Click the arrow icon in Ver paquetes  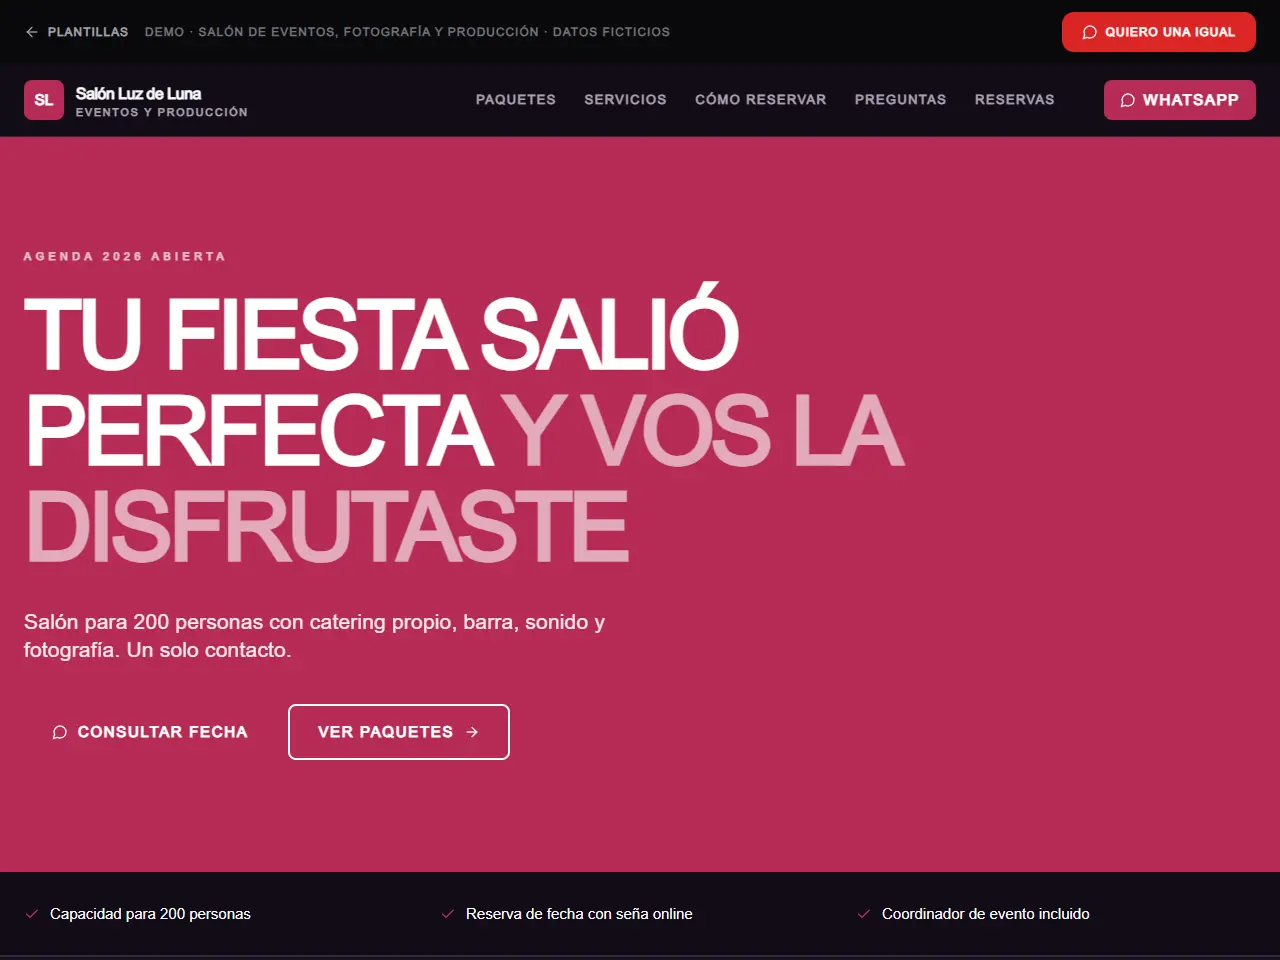coord(472,732)
